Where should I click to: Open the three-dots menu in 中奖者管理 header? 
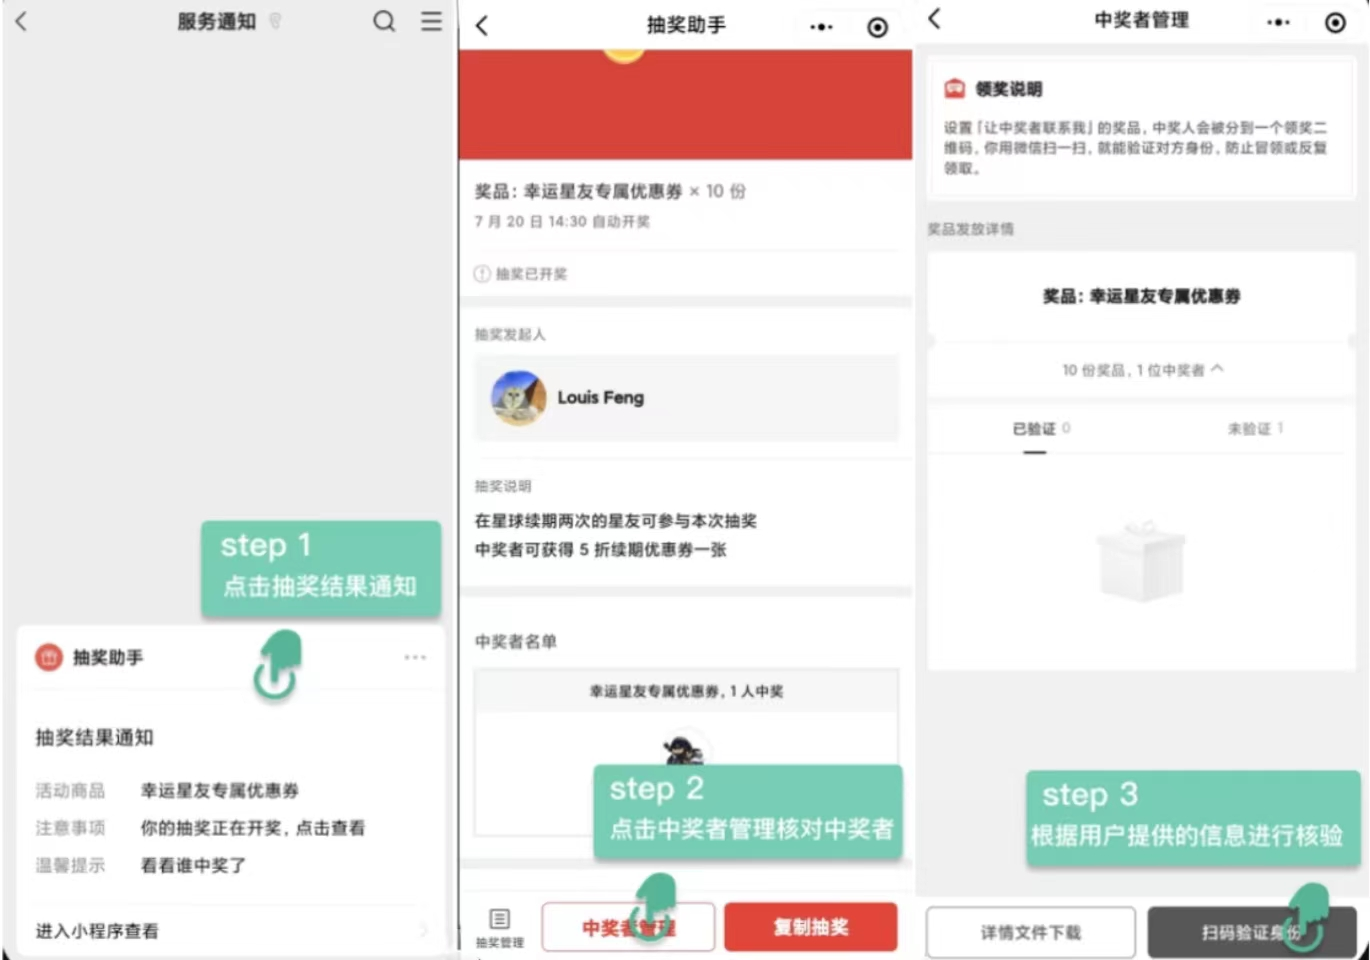tap(1278, 22)
